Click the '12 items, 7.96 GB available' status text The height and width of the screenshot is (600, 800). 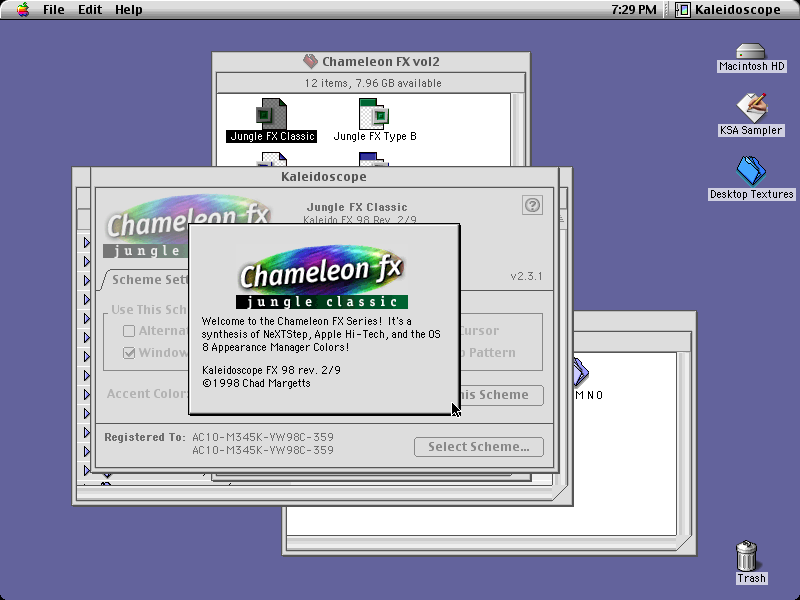373,83
